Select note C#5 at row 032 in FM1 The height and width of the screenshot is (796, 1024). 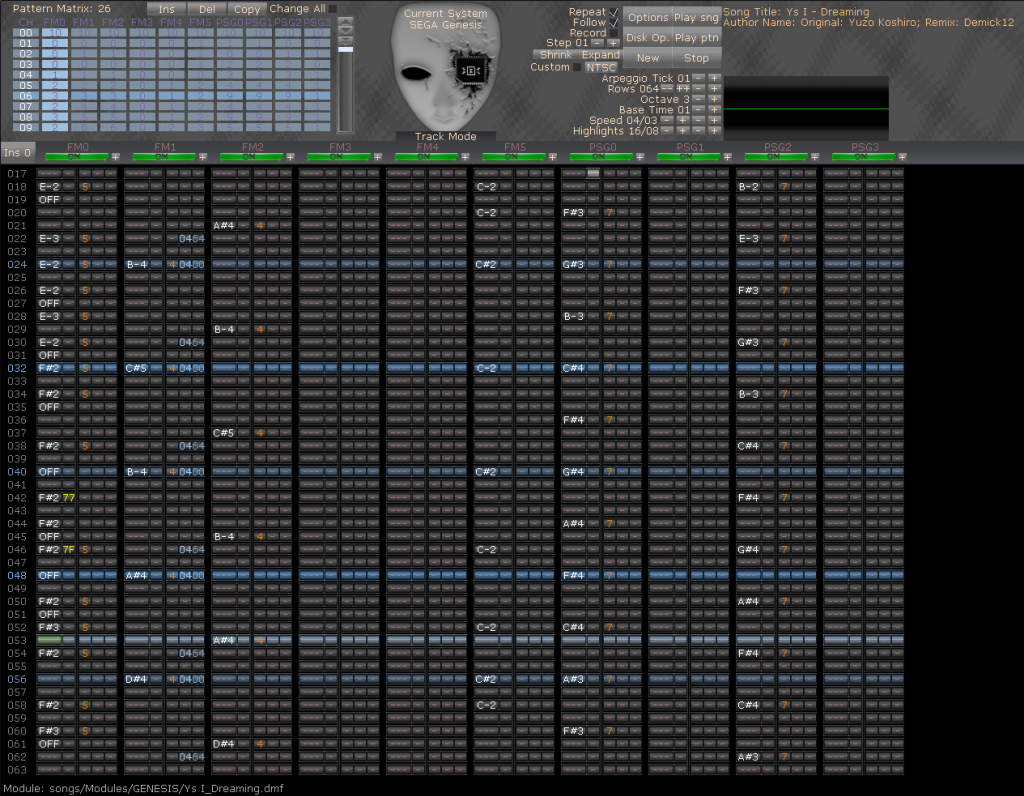pos(136,368)
